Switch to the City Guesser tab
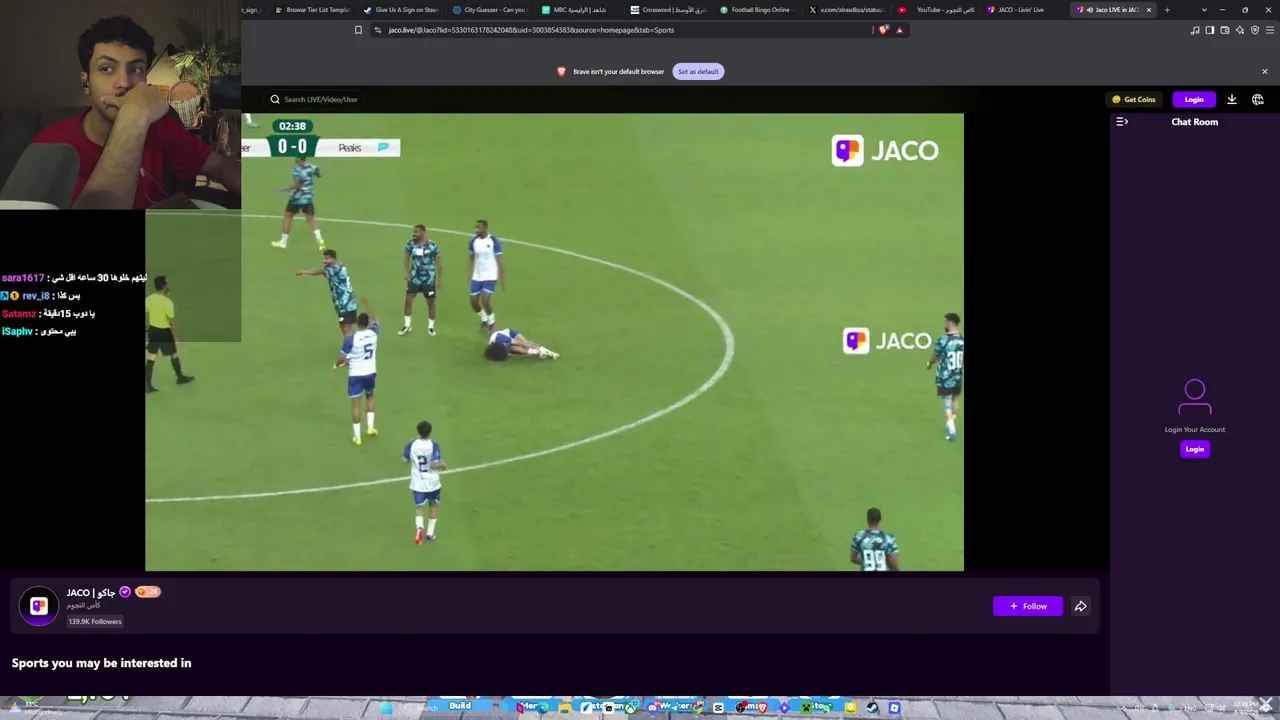Screen dimensions: 1280x720 click(490, 10)
